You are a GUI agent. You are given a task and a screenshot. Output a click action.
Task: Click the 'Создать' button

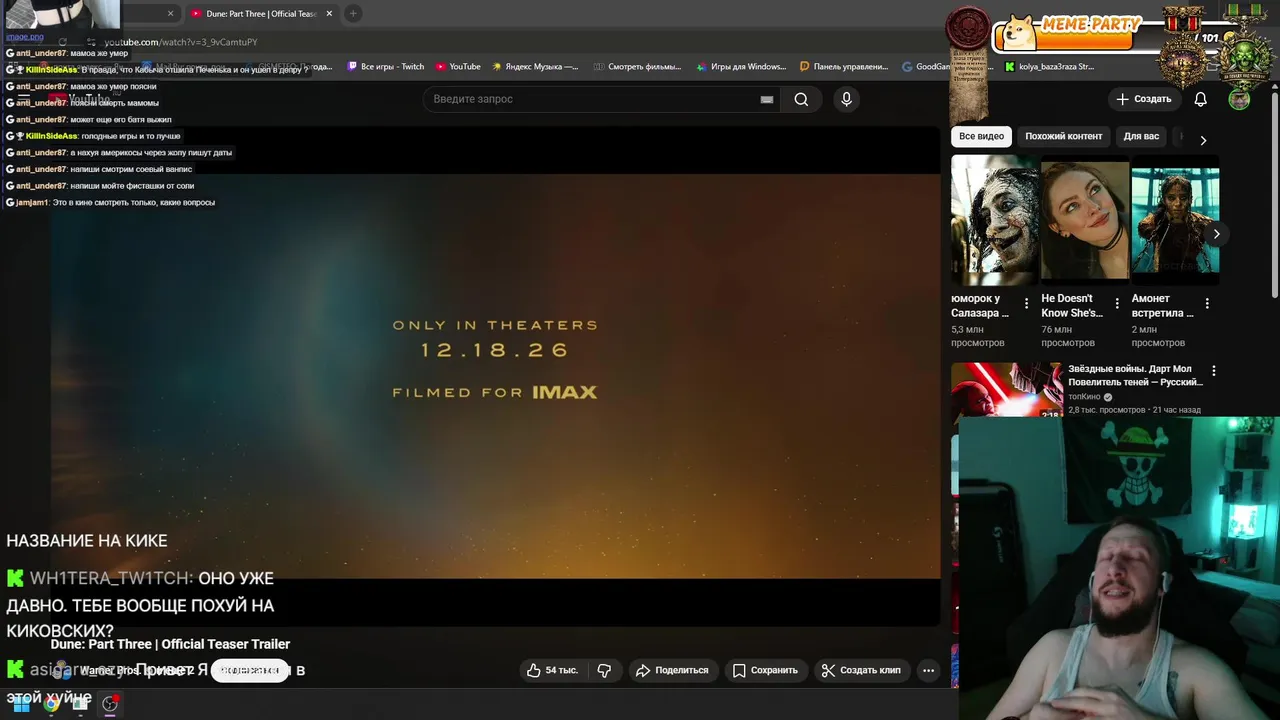[1144, 99]
